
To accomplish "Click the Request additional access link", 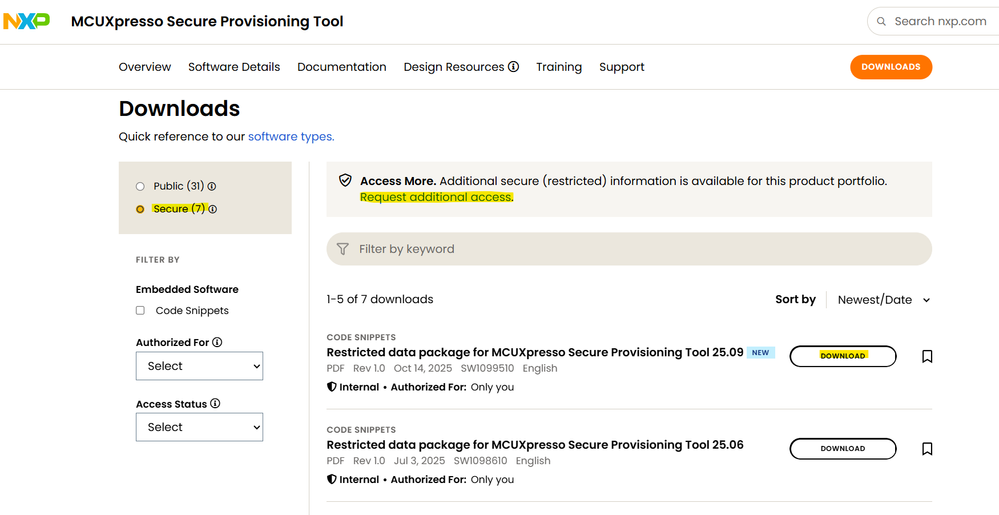I will click(436, 197).
